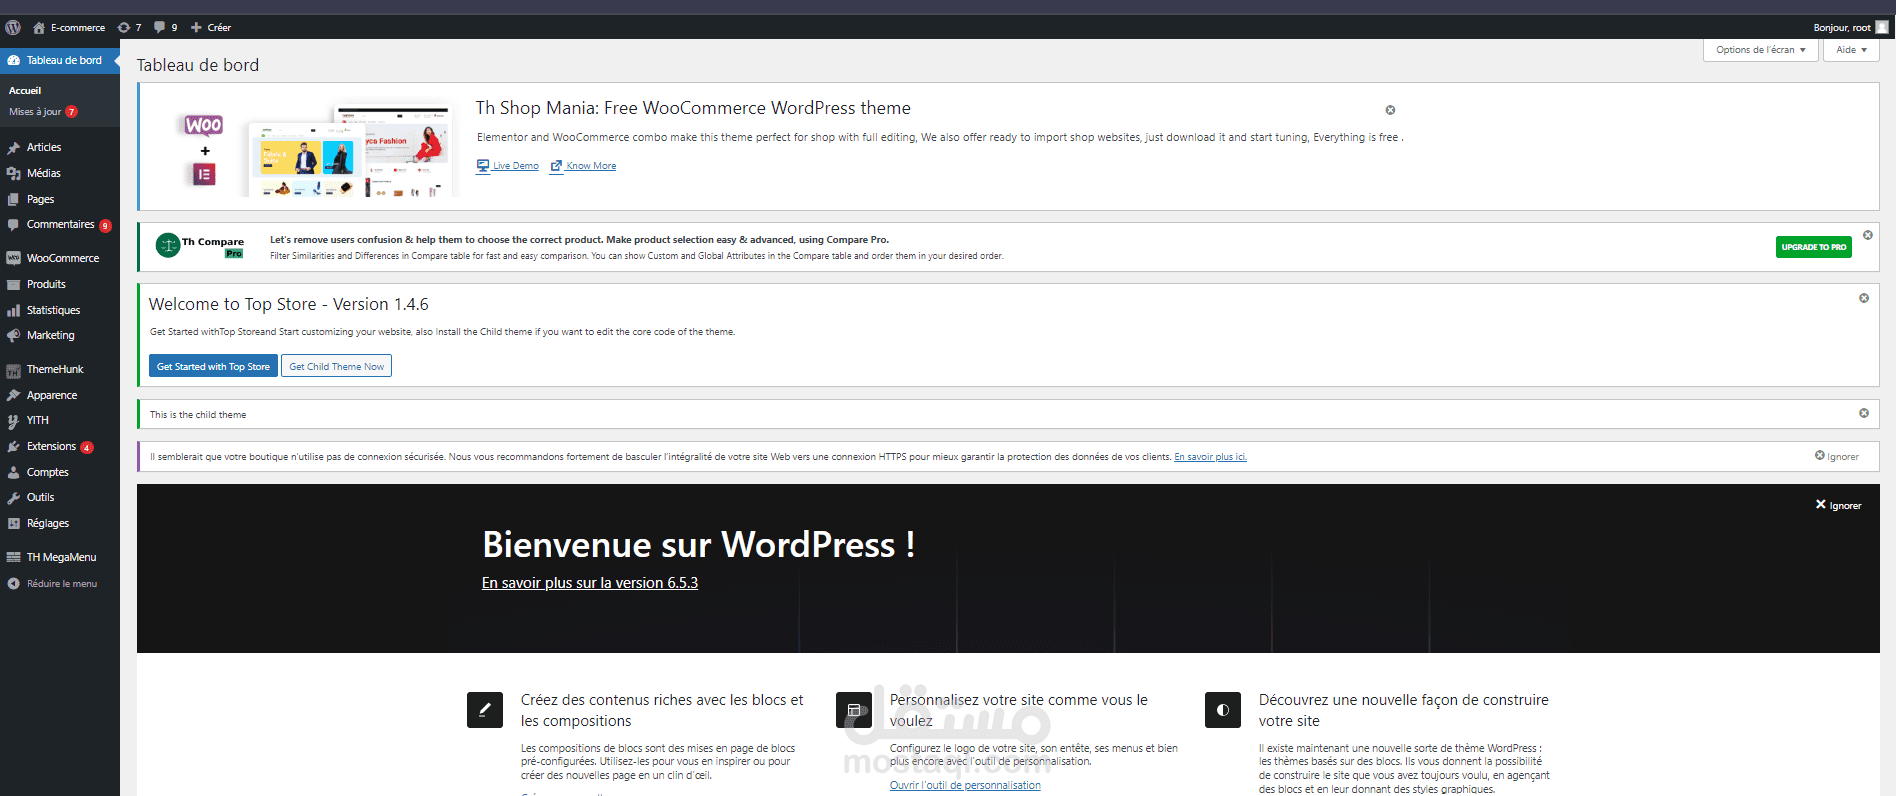Open the WooCommerce menu
Image resolution: width=1896 pixels, height=796 pixels.
click(60, 258)
